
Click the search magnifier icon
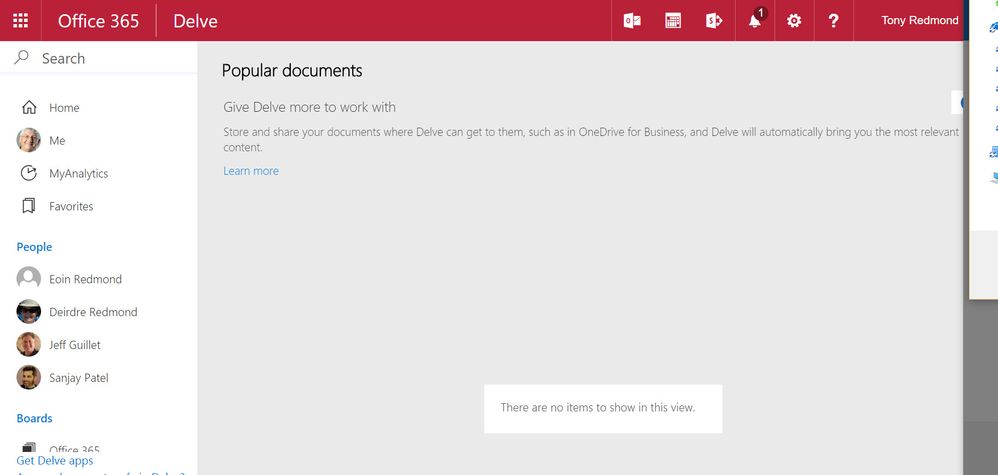[22, 58]
